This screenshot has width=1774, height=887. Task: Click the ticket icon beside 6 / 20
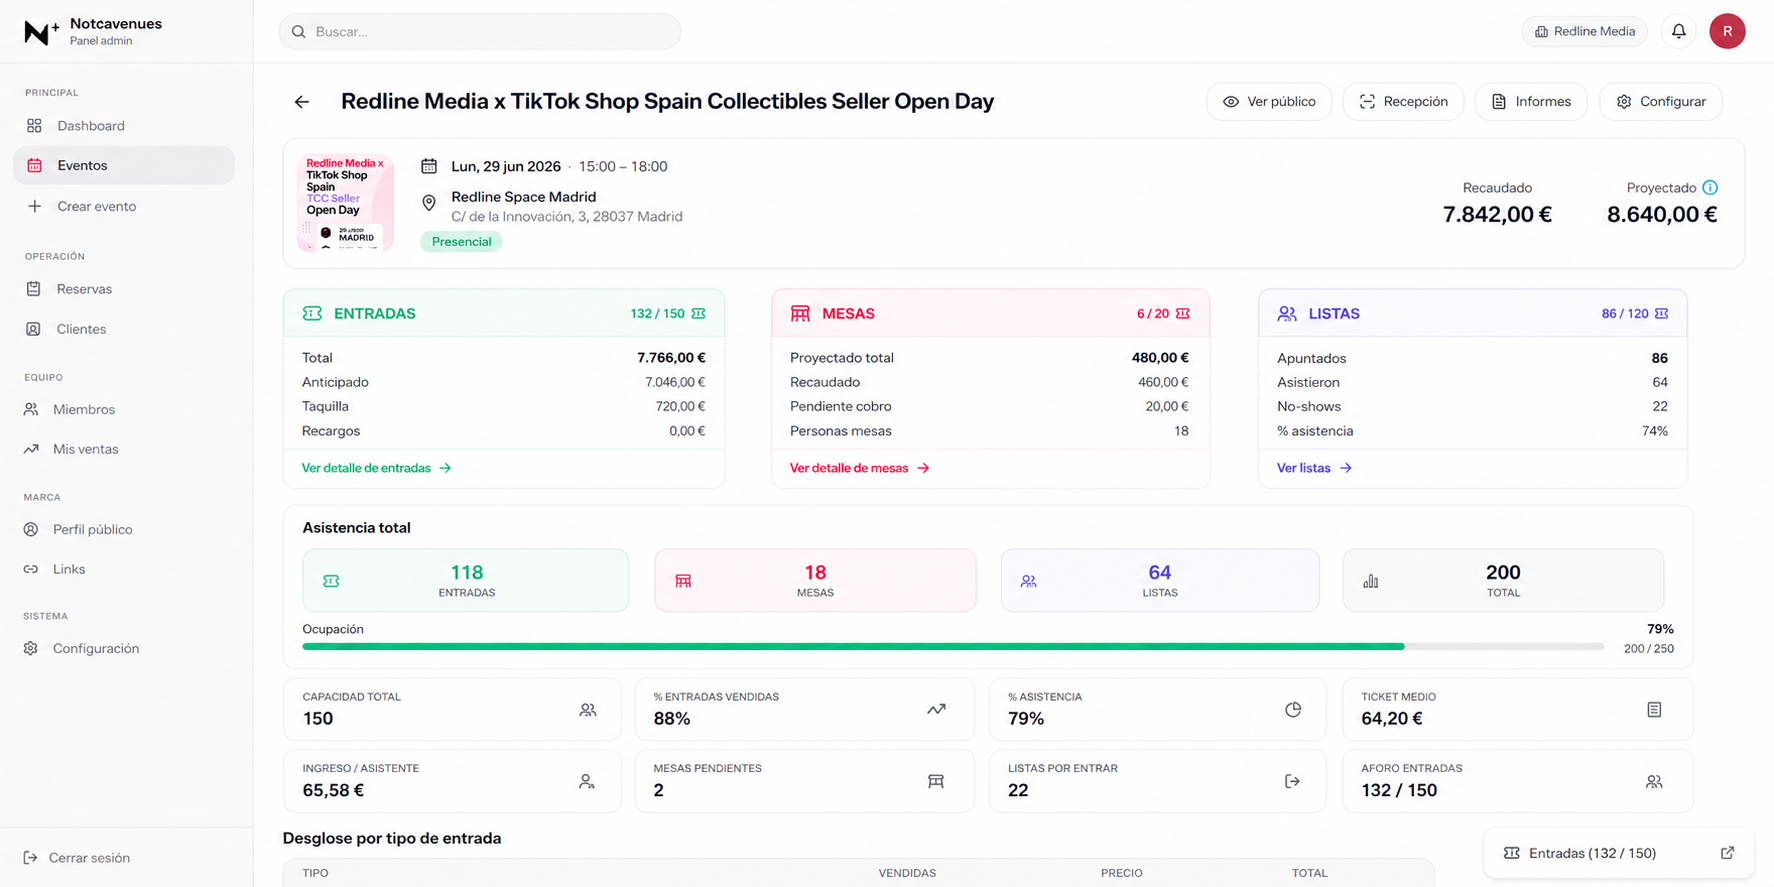click(x=1183, y=314)
